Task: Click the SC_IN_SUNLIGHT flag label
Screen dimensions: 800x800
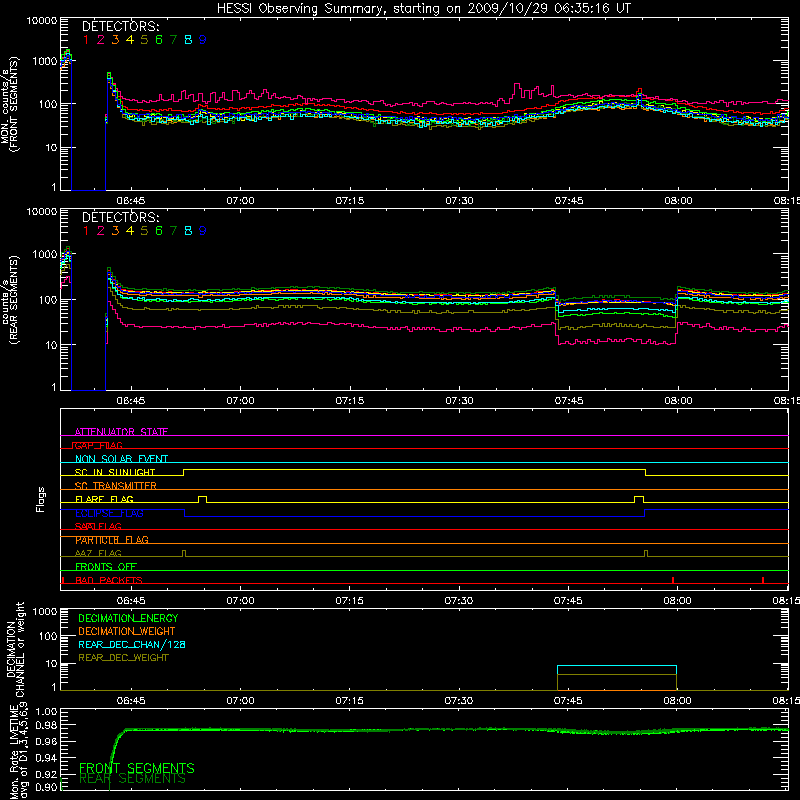Action: point(115,472)
